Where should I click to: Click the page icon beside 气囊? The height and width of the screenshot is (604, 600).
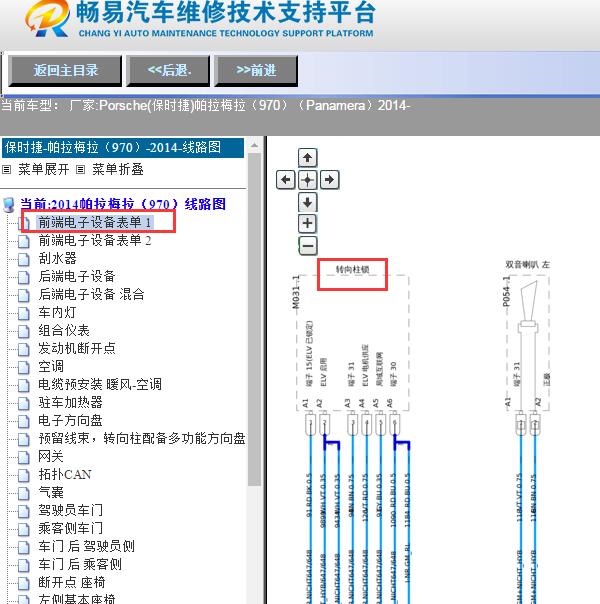pos(24,493)
